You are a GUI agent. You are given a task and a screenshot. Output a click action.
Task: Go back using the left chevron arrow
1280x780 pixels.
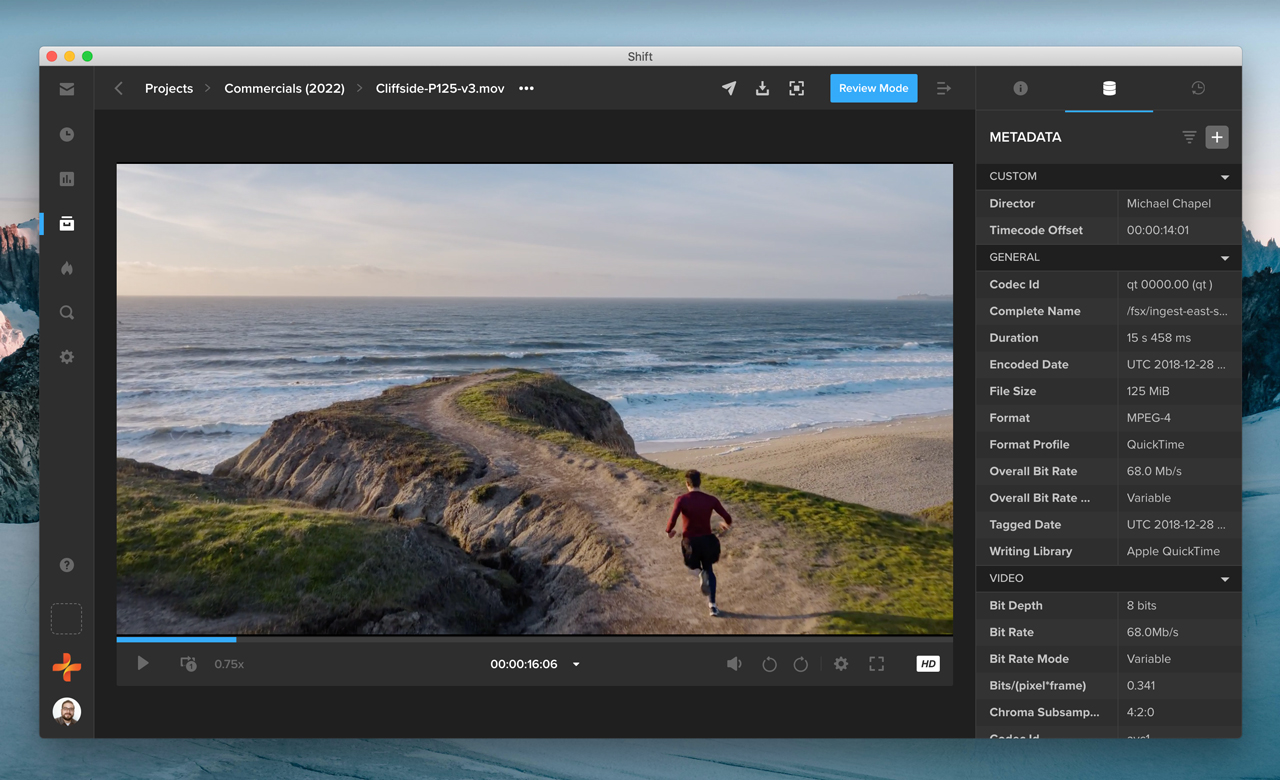pyautogui.click(x=118, y=88)
